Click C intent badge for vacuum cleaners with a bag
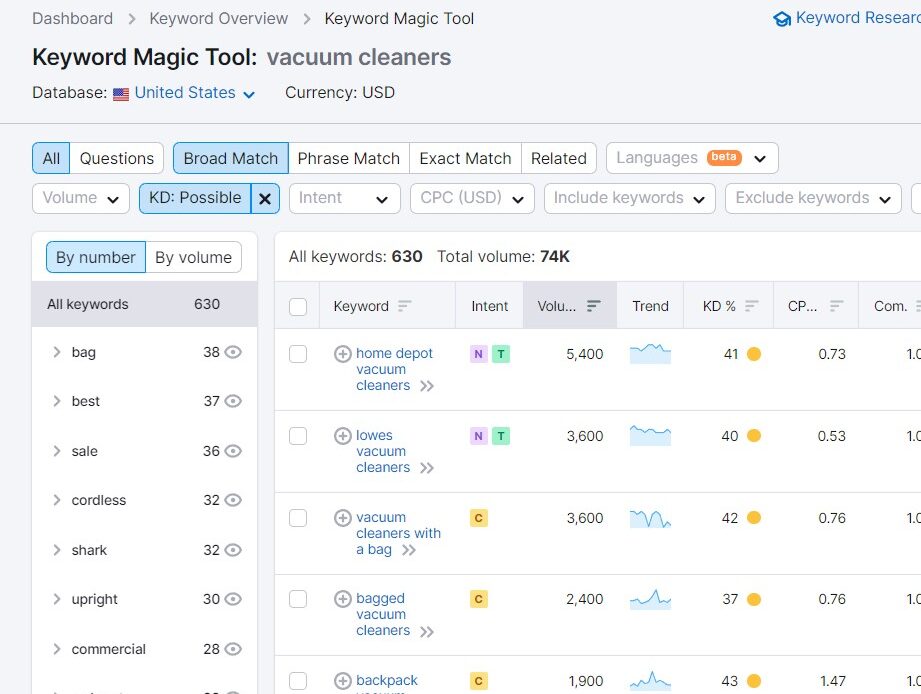Viewport: 921px width, 694px height. point(479,518)
